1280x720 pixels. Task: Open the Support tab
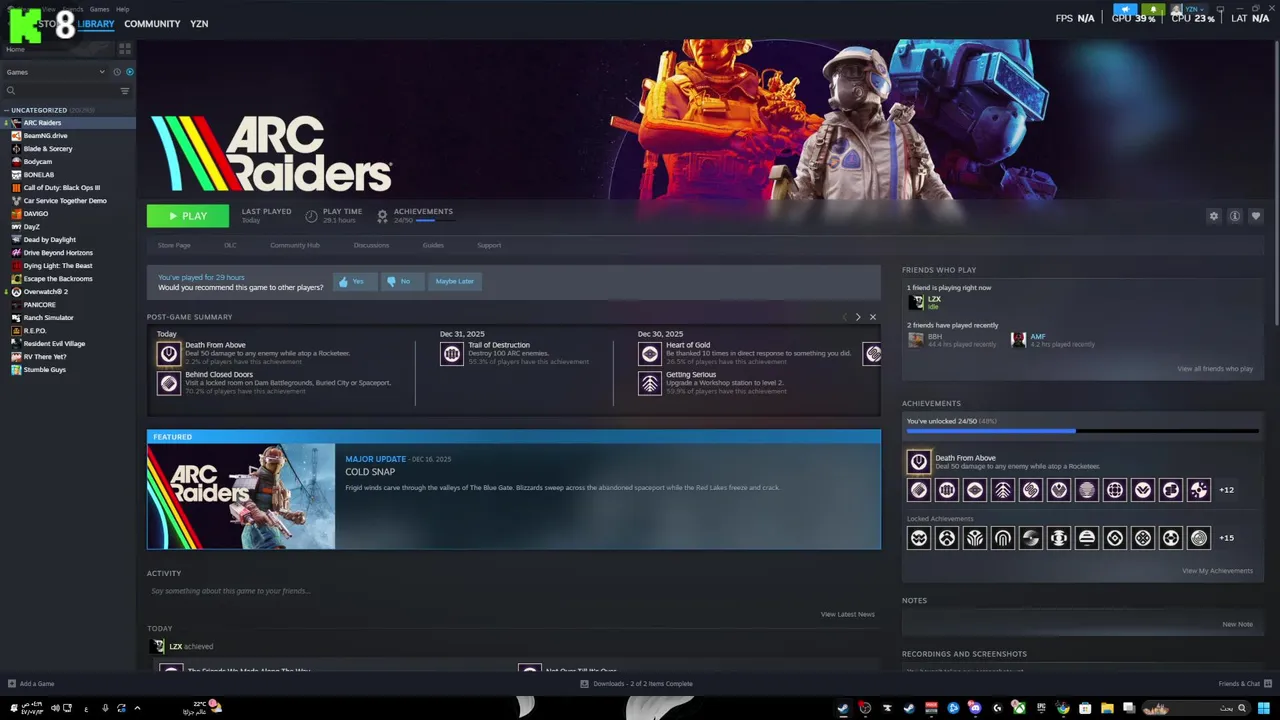tap(489, 245)
